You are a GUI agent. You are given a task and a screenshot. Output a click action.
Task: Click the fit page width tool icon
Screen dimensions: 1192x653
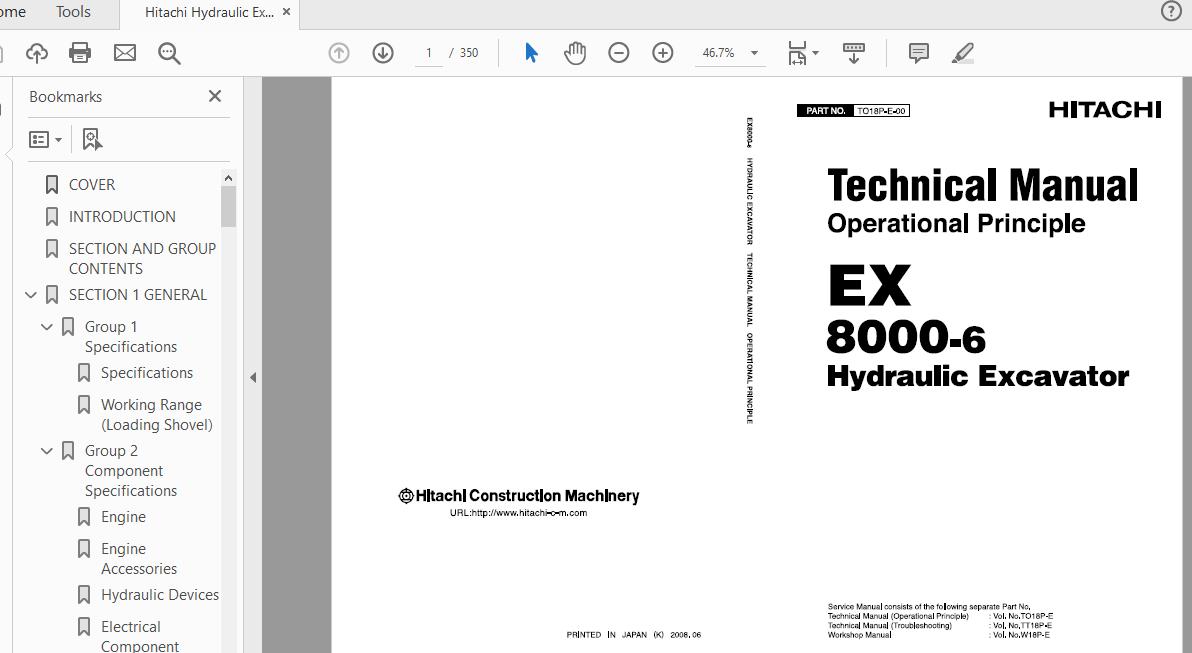[797, 53]
